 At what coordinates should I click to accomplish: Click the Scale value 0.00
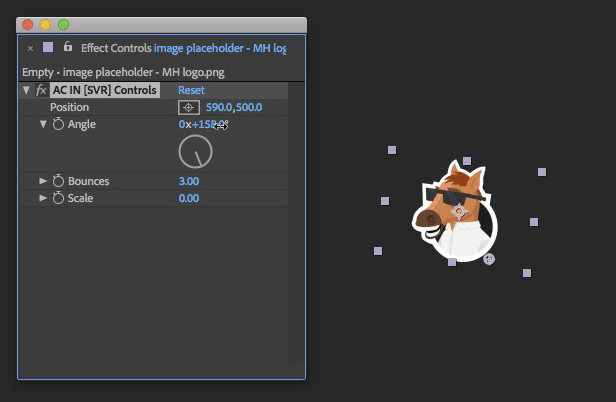pos(188,198)
